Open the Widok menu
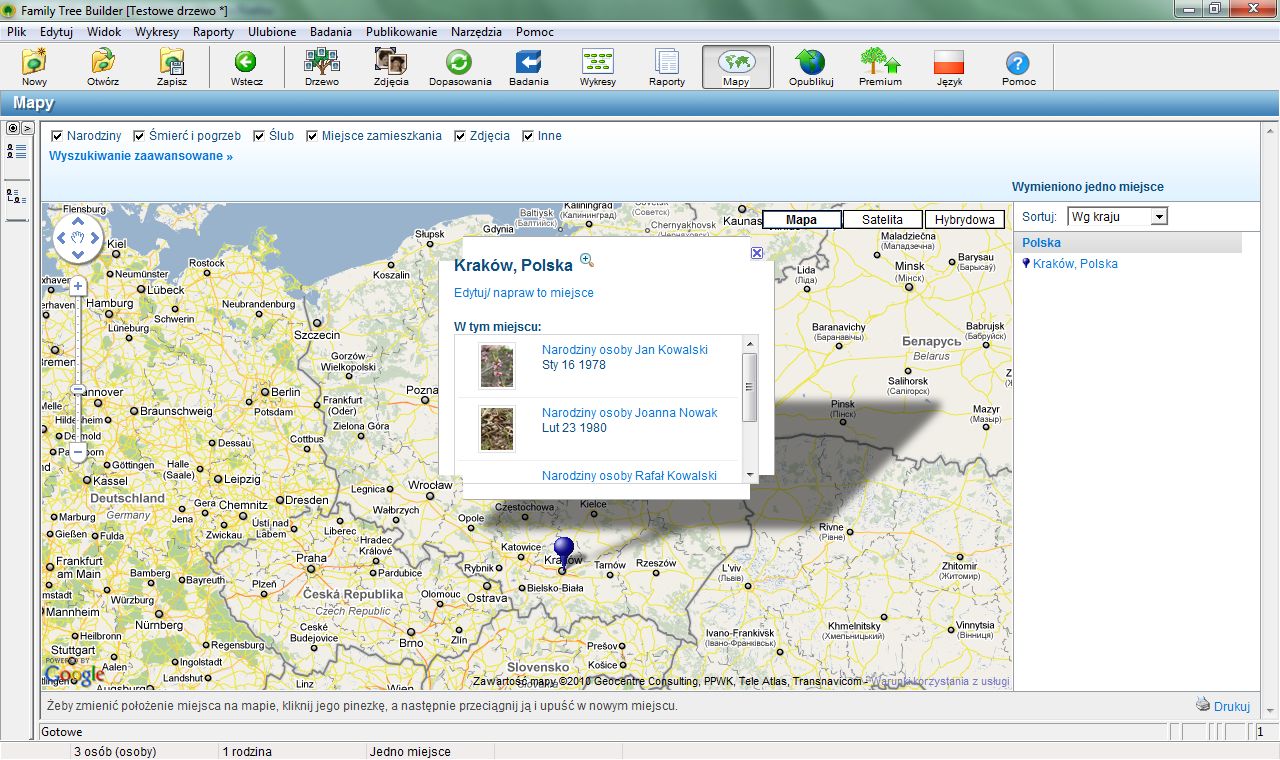Screen dimensions: 1280x760 pos(104,31)
